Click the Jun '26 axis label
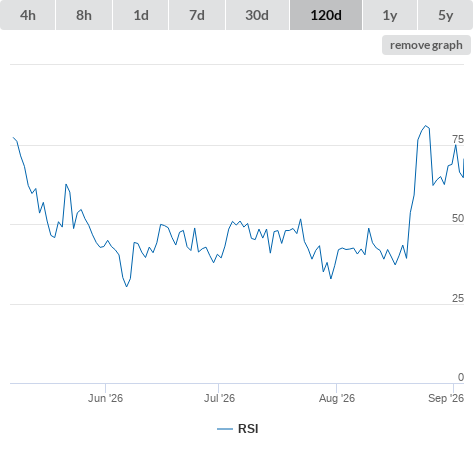This screenshot has width=474, height=455. (x=105, y=398)
